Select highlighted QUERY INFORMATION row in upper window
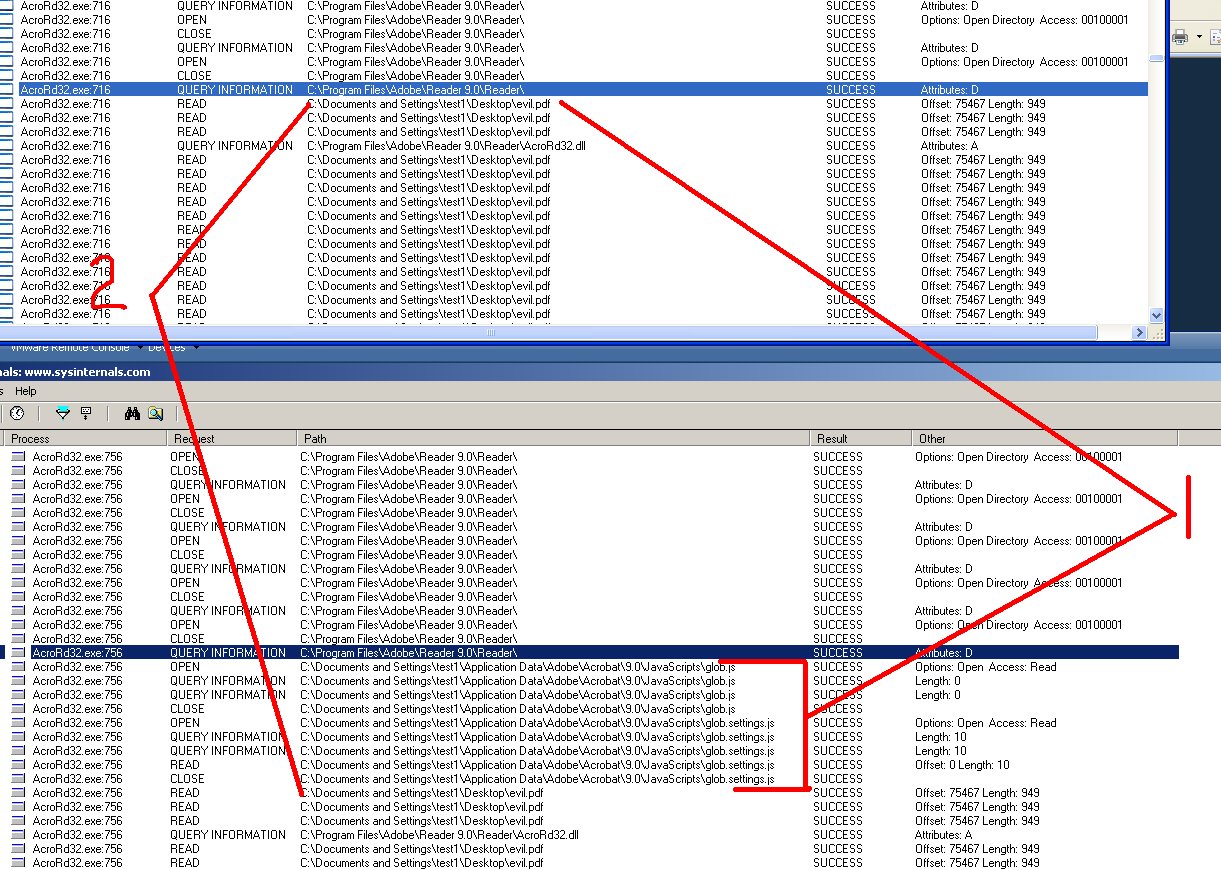The image size is (1221, 870). tap(574, 90)
